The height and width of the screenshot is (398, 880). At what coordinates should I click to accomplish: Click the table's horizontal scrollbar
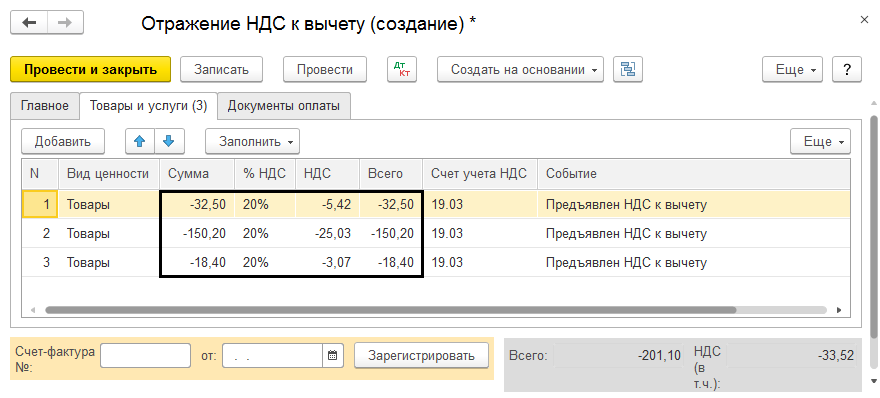pos(390,310)
